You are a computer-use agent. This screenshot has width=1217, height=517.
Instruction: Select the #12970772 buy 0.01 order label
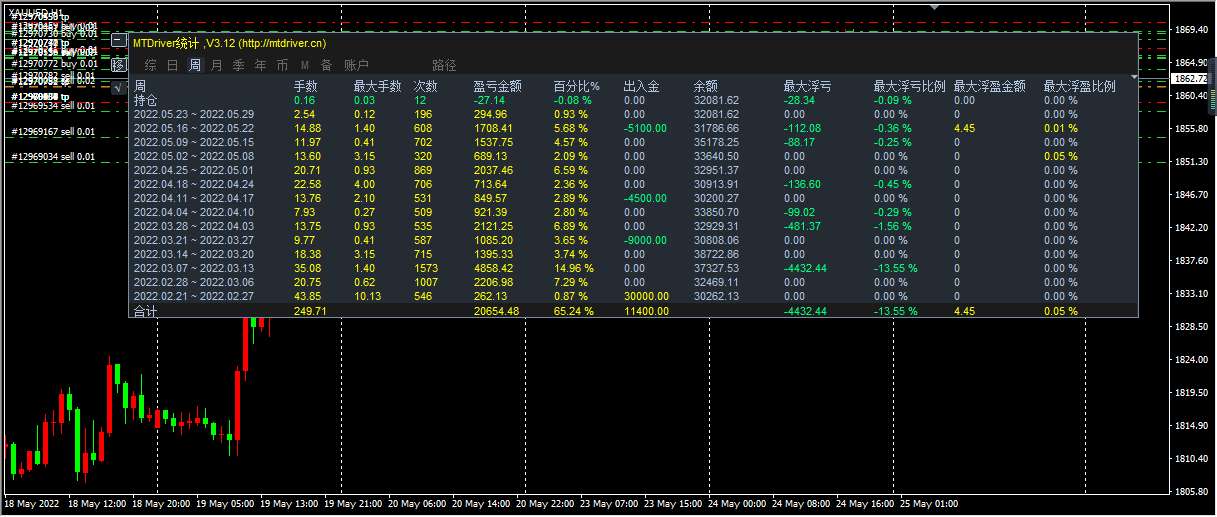tap(52, 64)
